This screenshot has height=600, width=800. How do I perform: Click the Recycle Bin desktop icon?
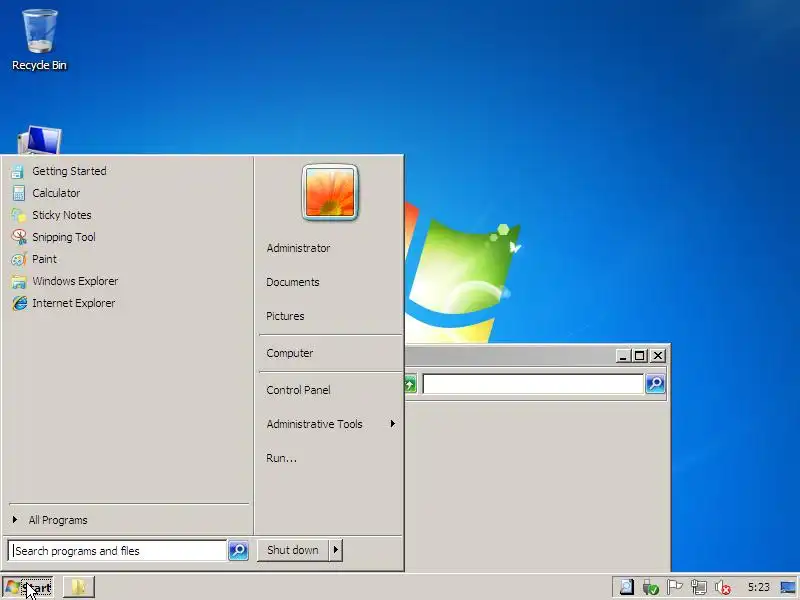[39, 40]
